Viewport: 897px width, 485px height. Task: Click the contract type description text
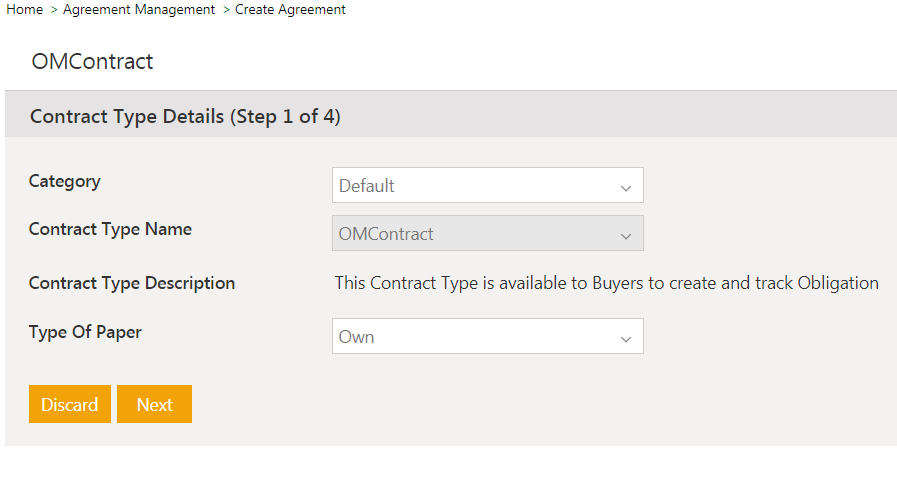coord(606,283)
